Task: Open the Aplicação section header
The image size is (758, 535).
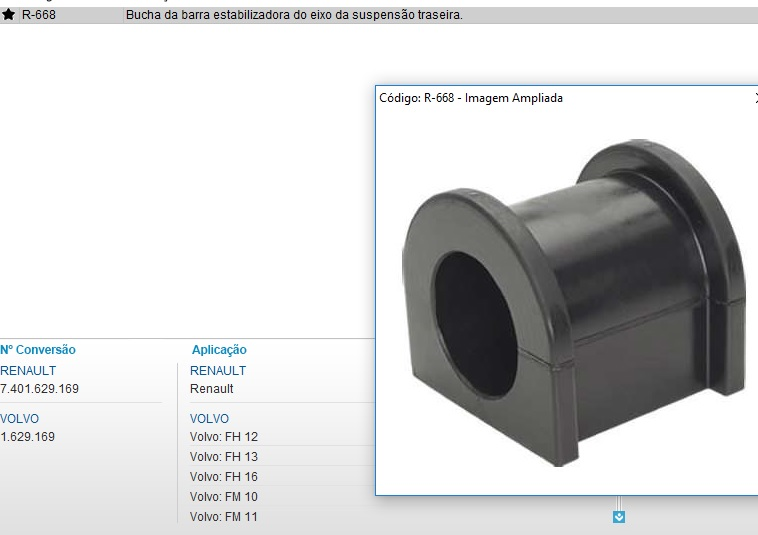Action: [219, 350]
